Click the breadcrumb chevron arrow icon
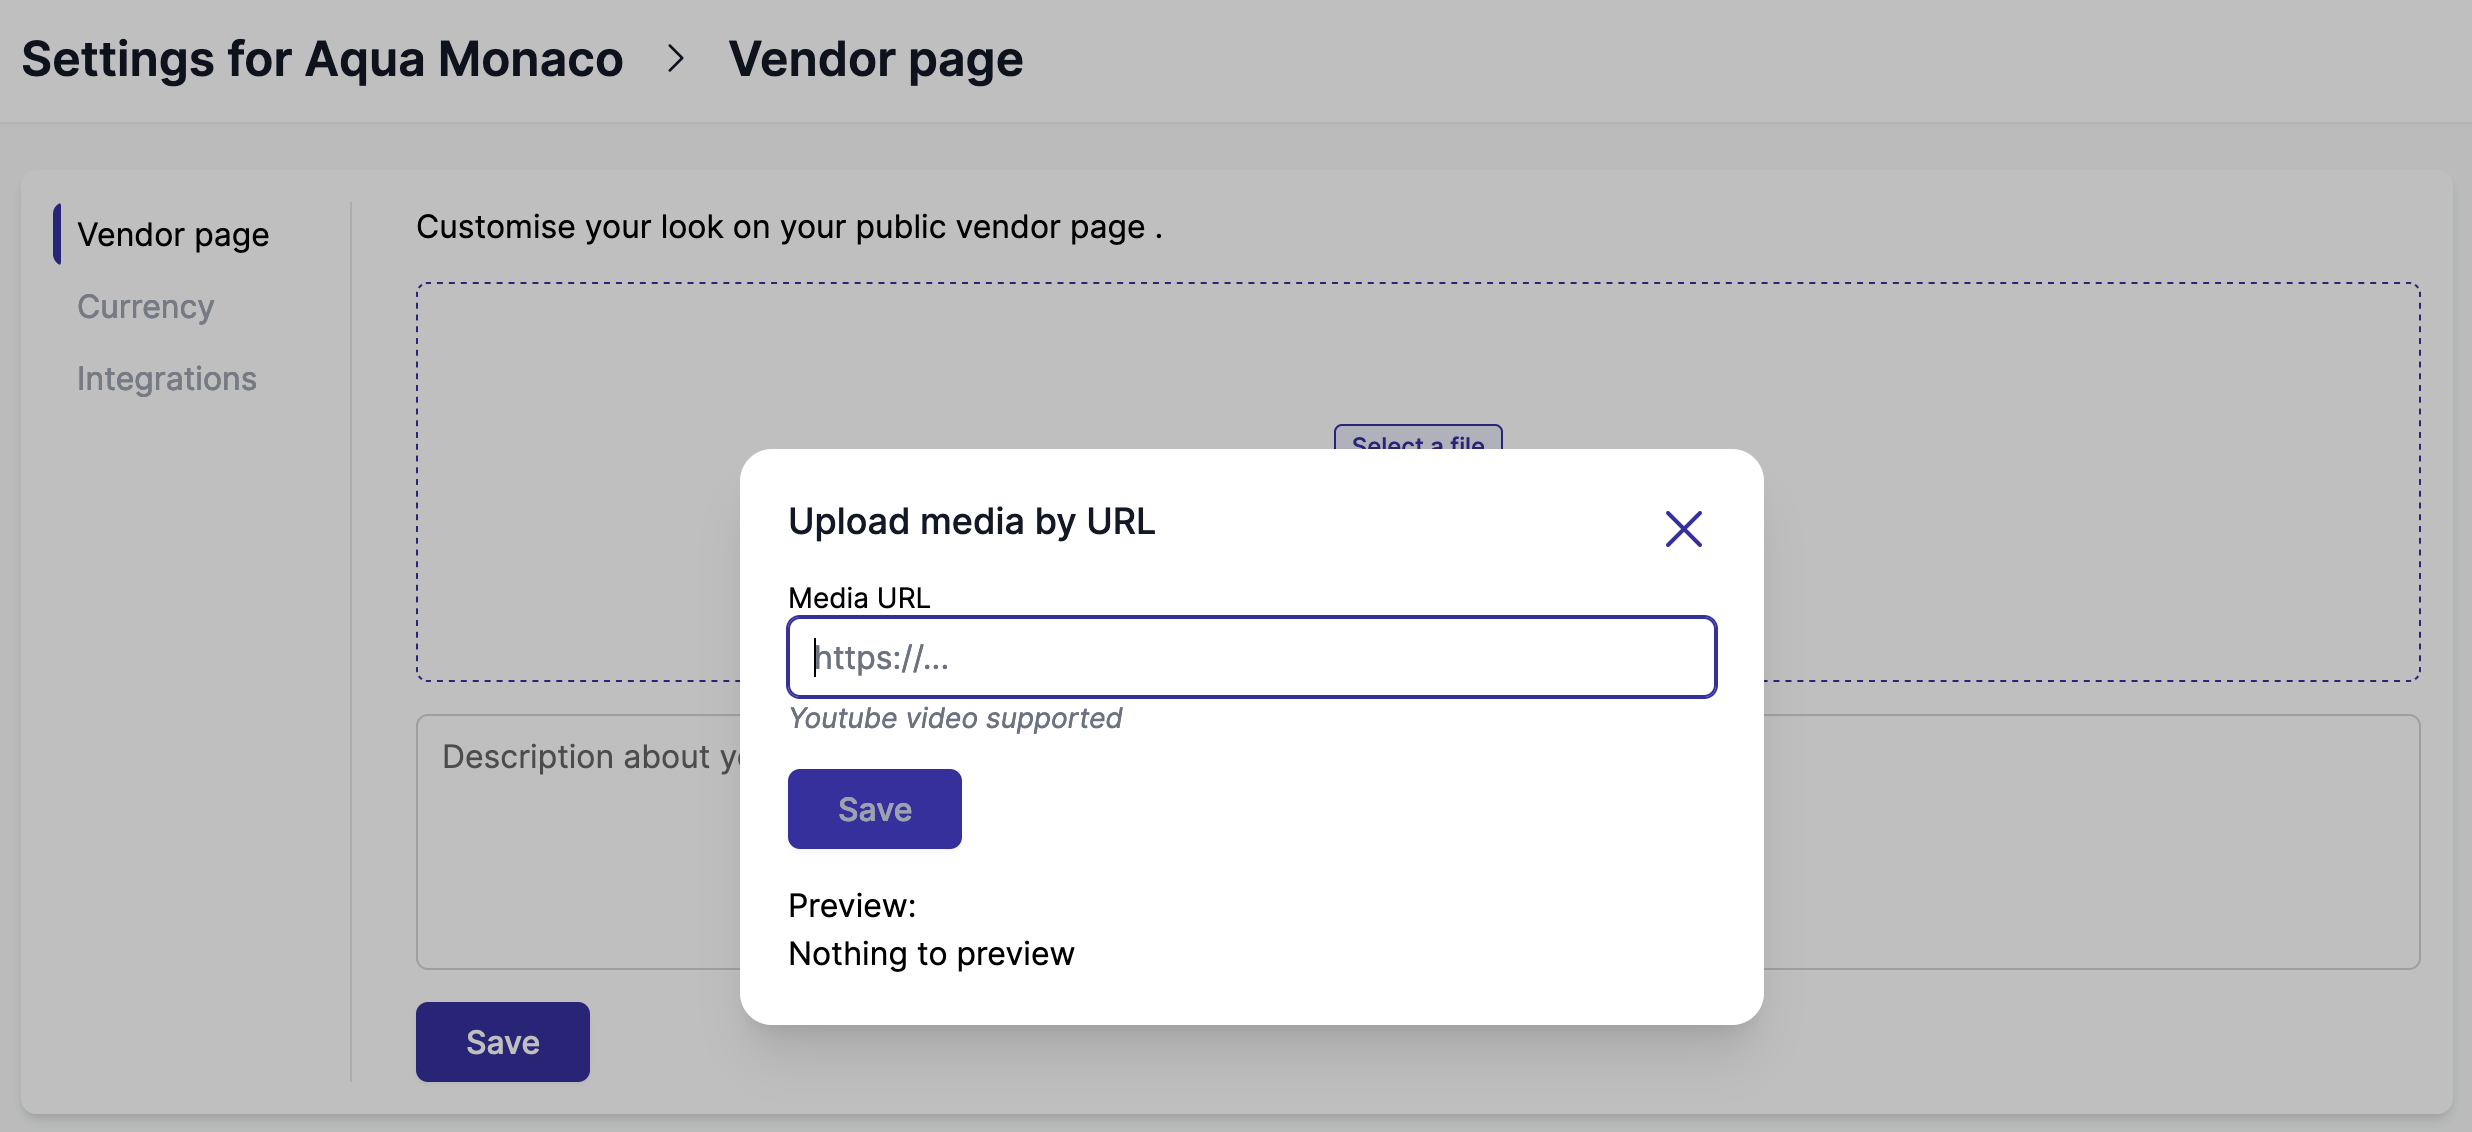 pyautogui.click(x=676, y=59)
